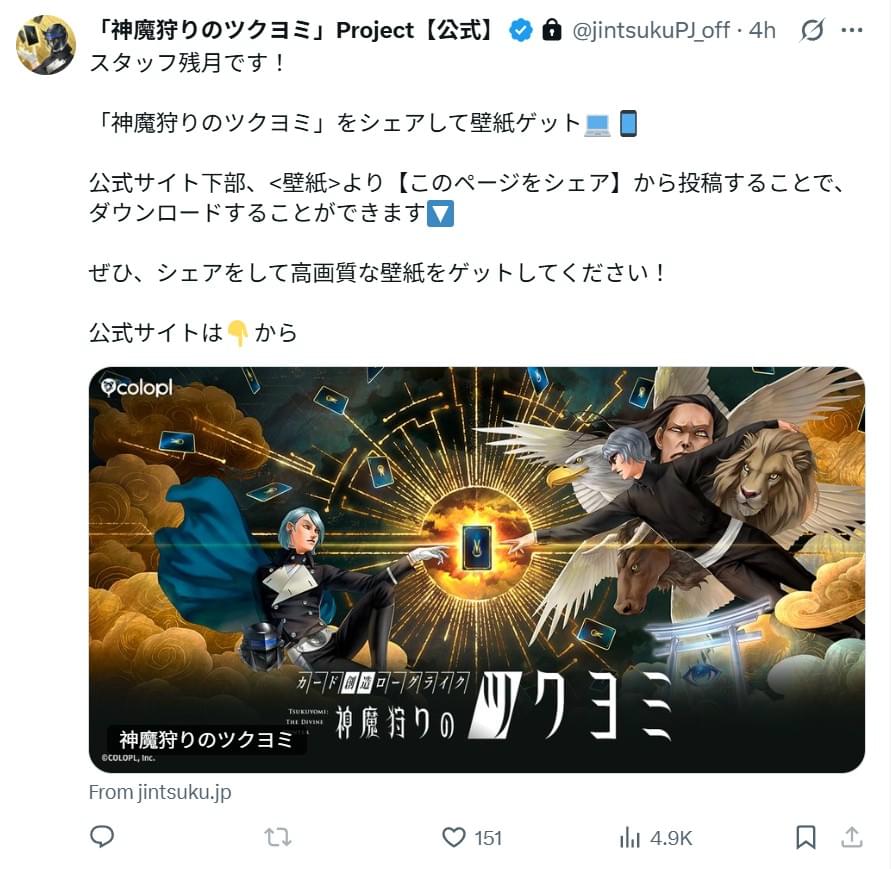Open the @jintsukuPJ_off handle link
This screenshot has height=869, width=894.
coord(651,30)
